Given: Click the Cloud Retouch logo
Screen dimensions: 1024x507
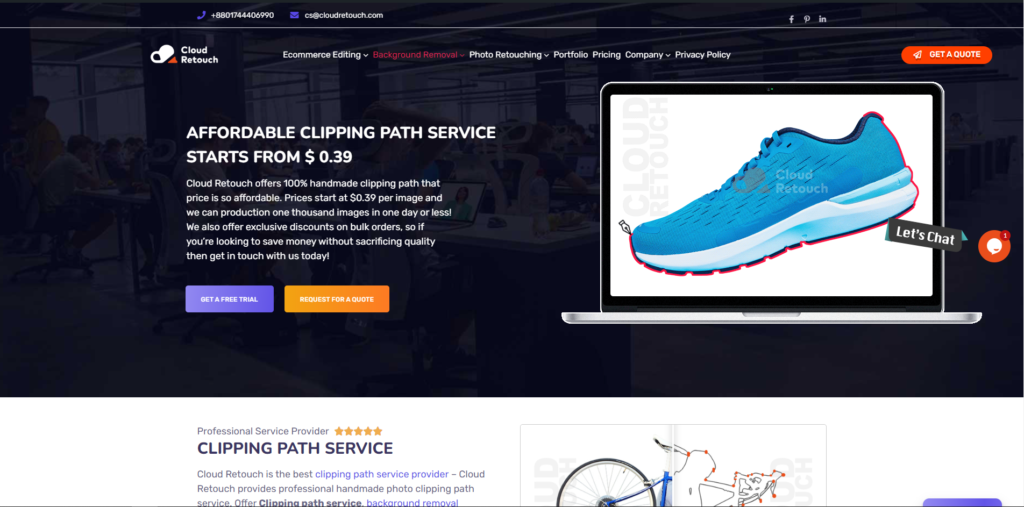Looking at the screenshot, I should coord(184,55).
